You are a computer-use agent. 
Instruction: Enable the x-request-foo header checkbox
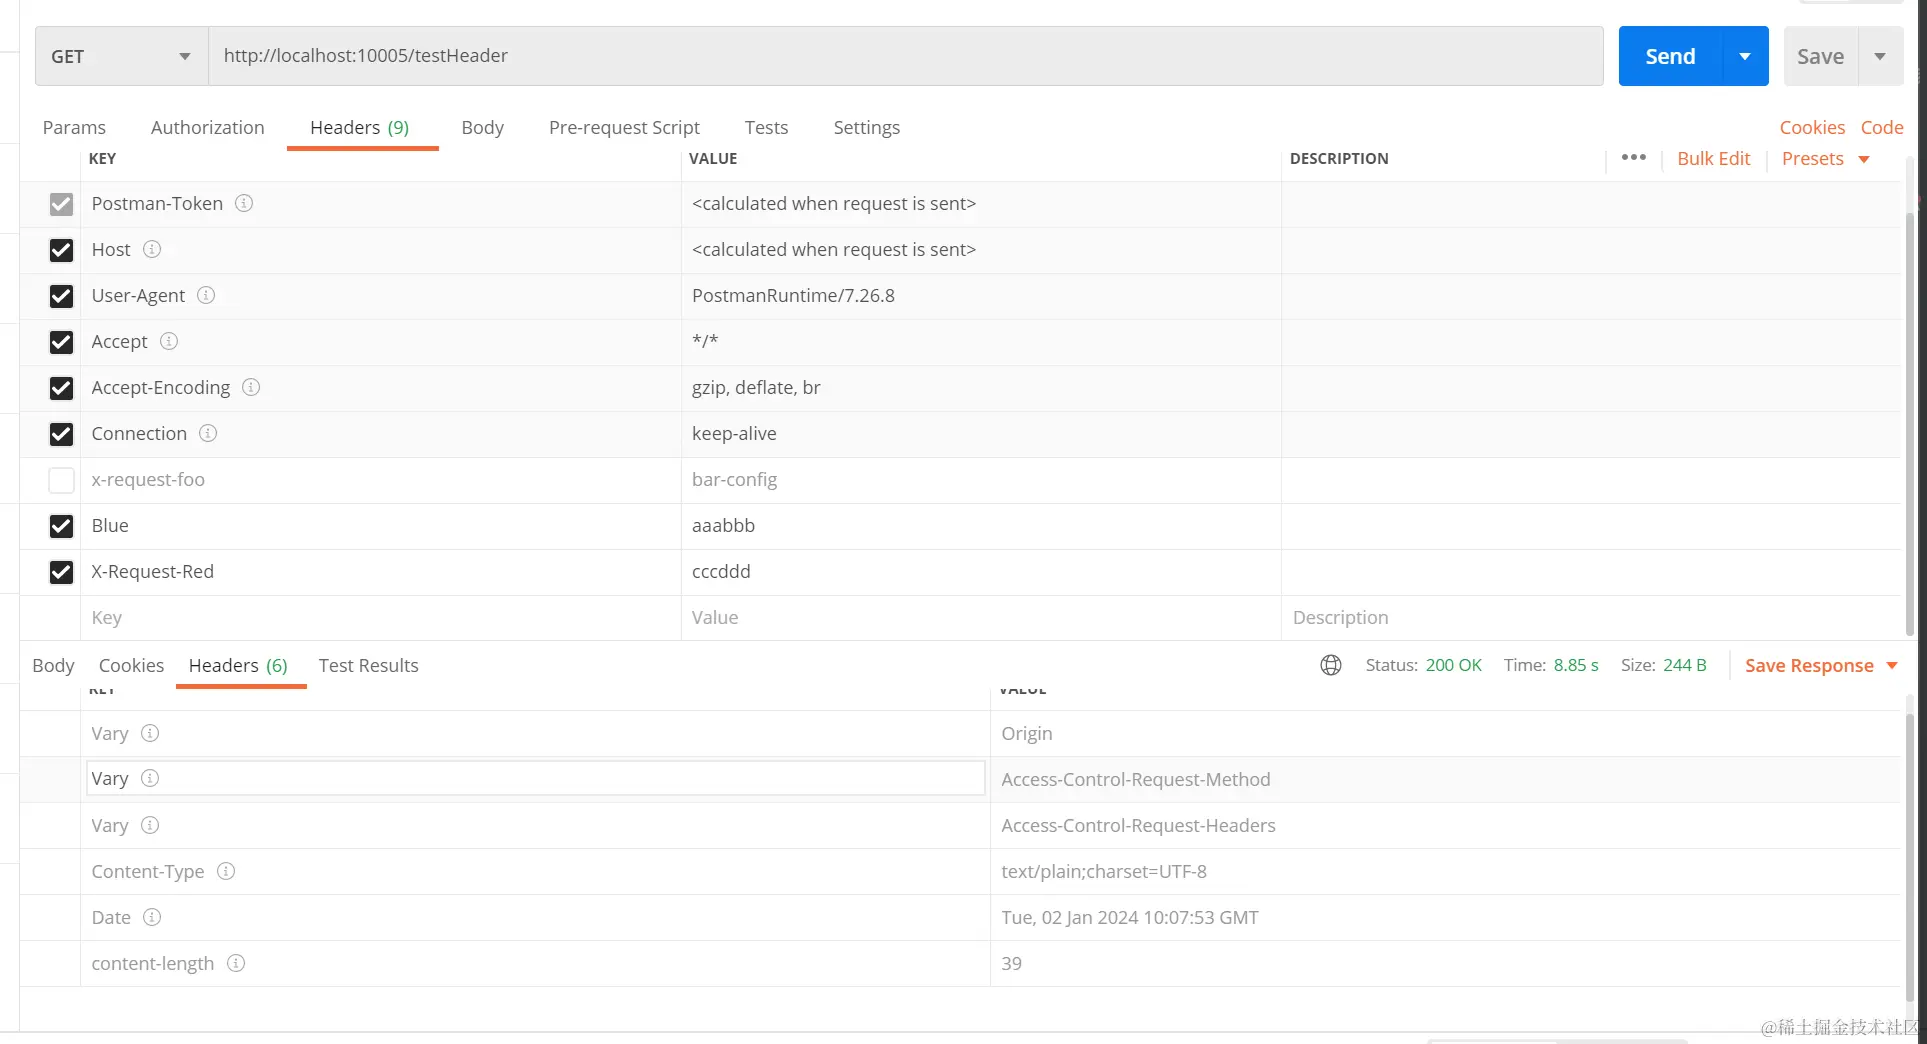[61, 480]
